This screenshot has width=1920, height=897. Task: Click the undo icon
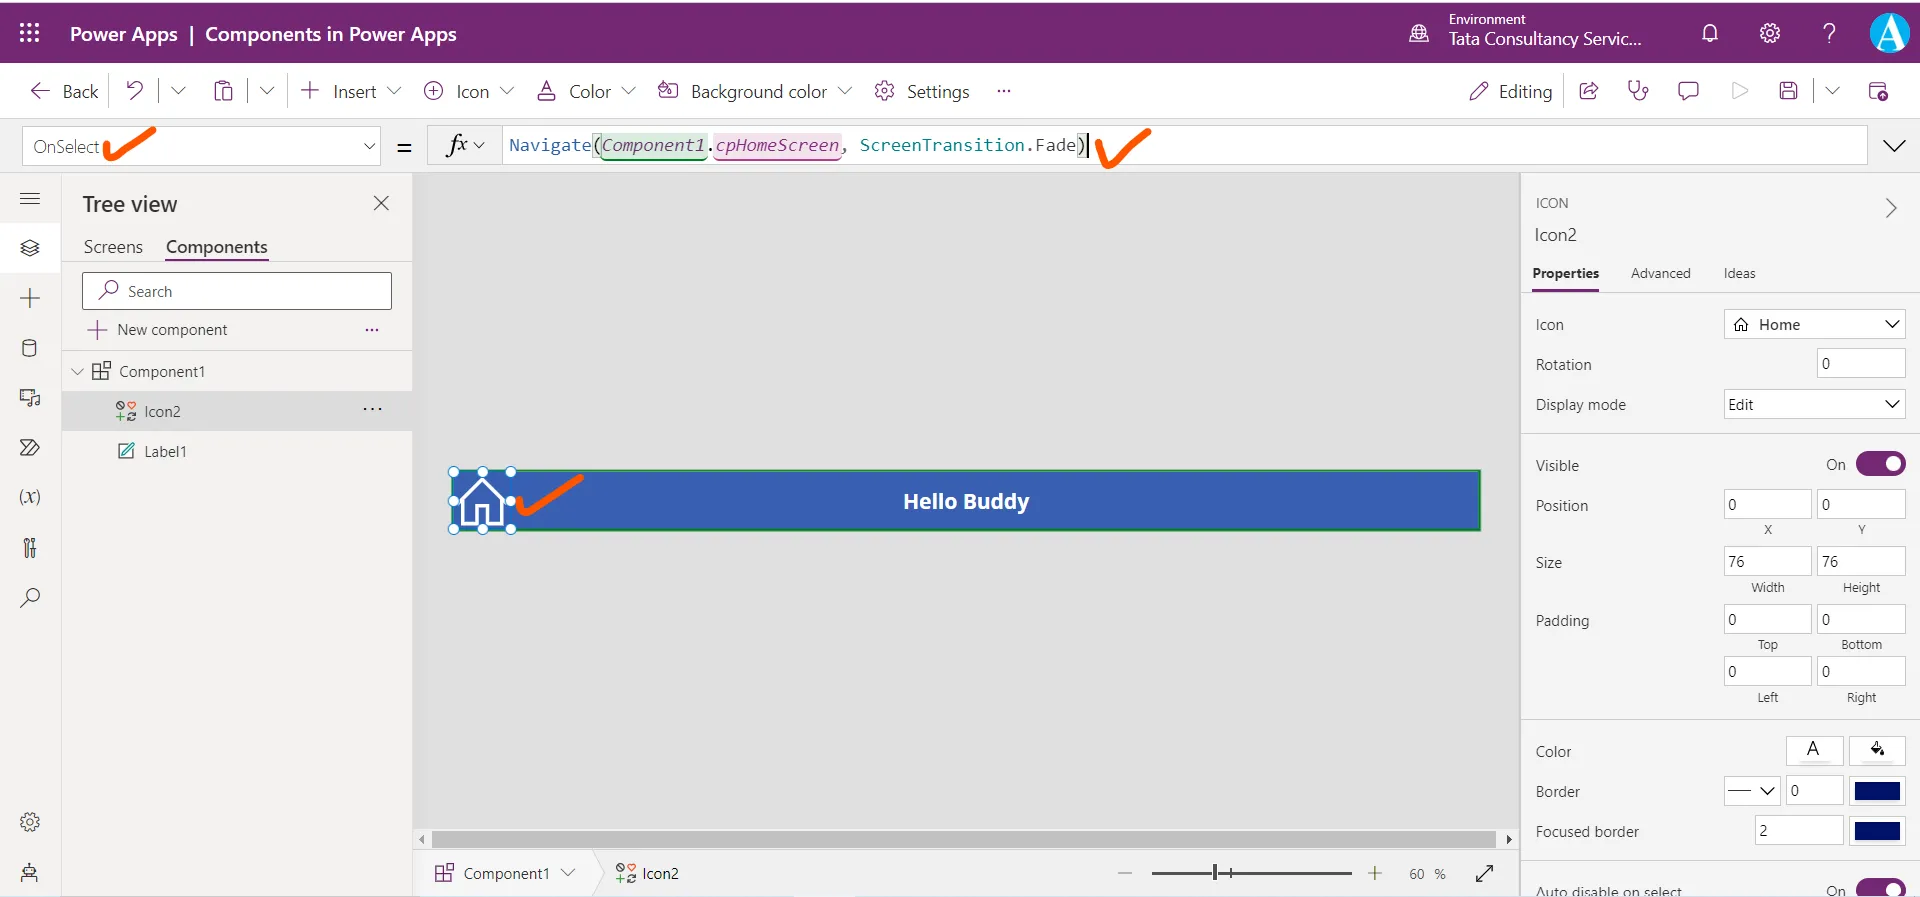pyautogui.click(x=135, y=91)
